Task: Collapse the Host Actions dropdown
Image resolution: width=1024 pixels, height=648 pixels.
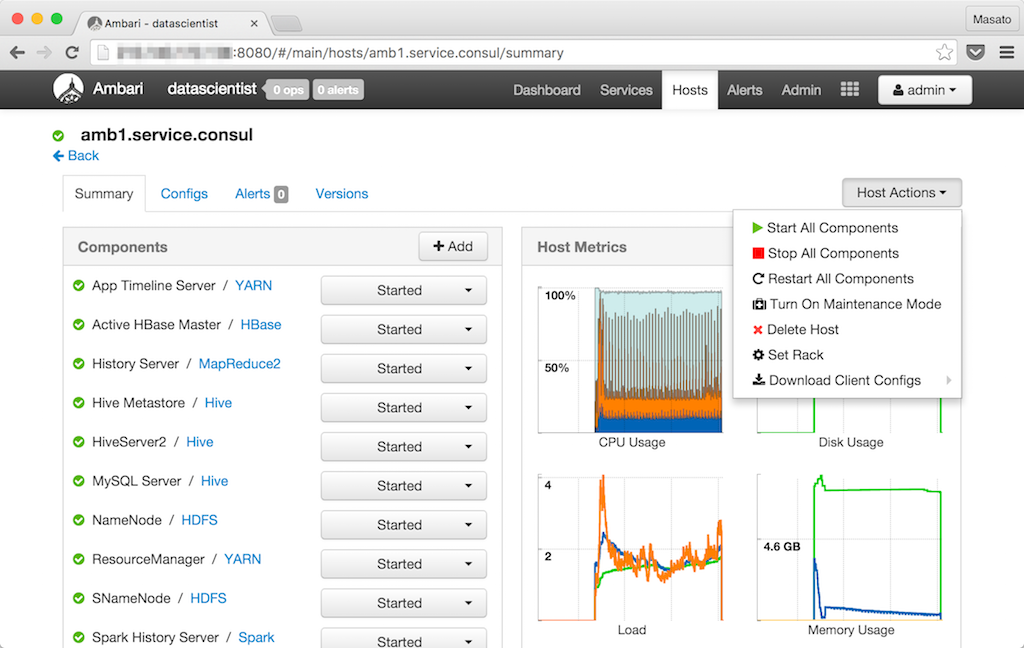Action: tap(901, 193)
